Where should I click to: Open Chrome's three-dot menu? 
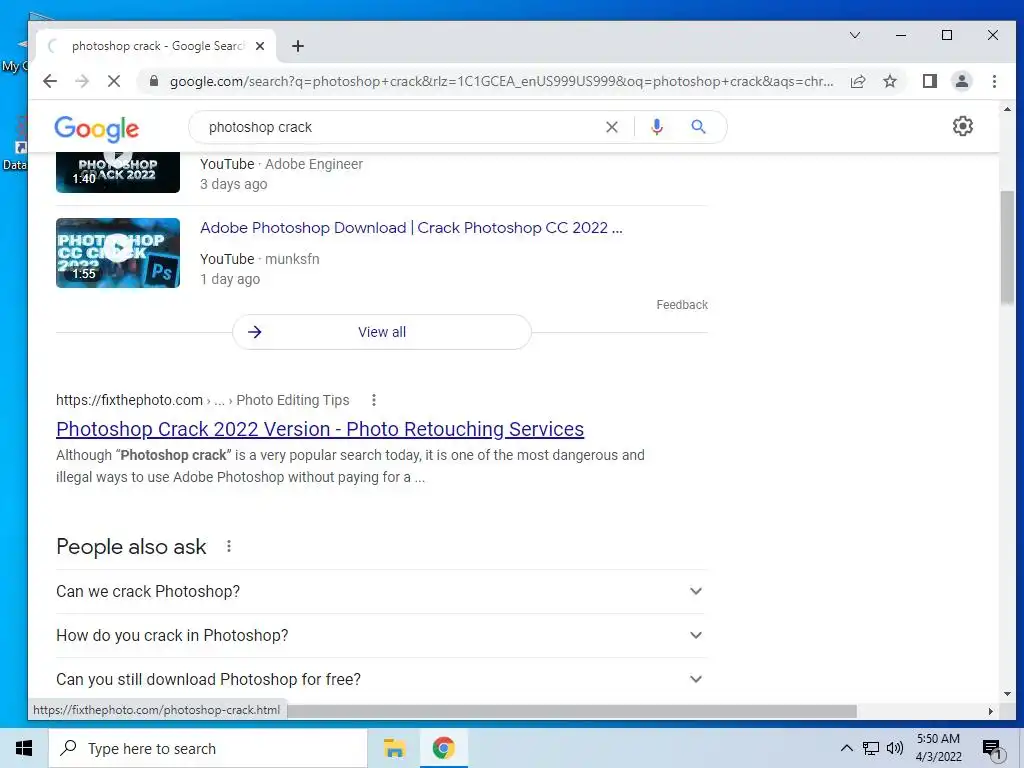coord(995,81)
